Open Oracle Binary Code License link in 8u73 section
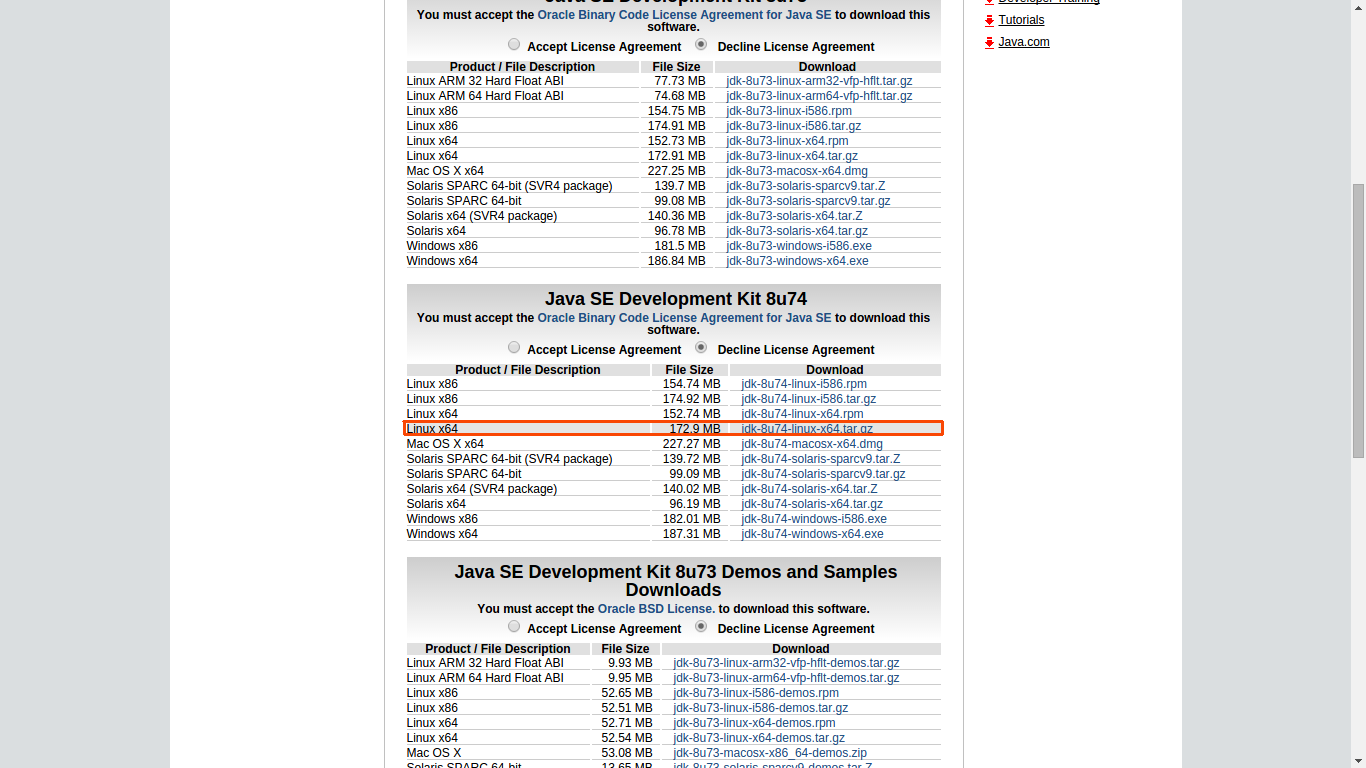1366x768 pixels. point(684,15)
